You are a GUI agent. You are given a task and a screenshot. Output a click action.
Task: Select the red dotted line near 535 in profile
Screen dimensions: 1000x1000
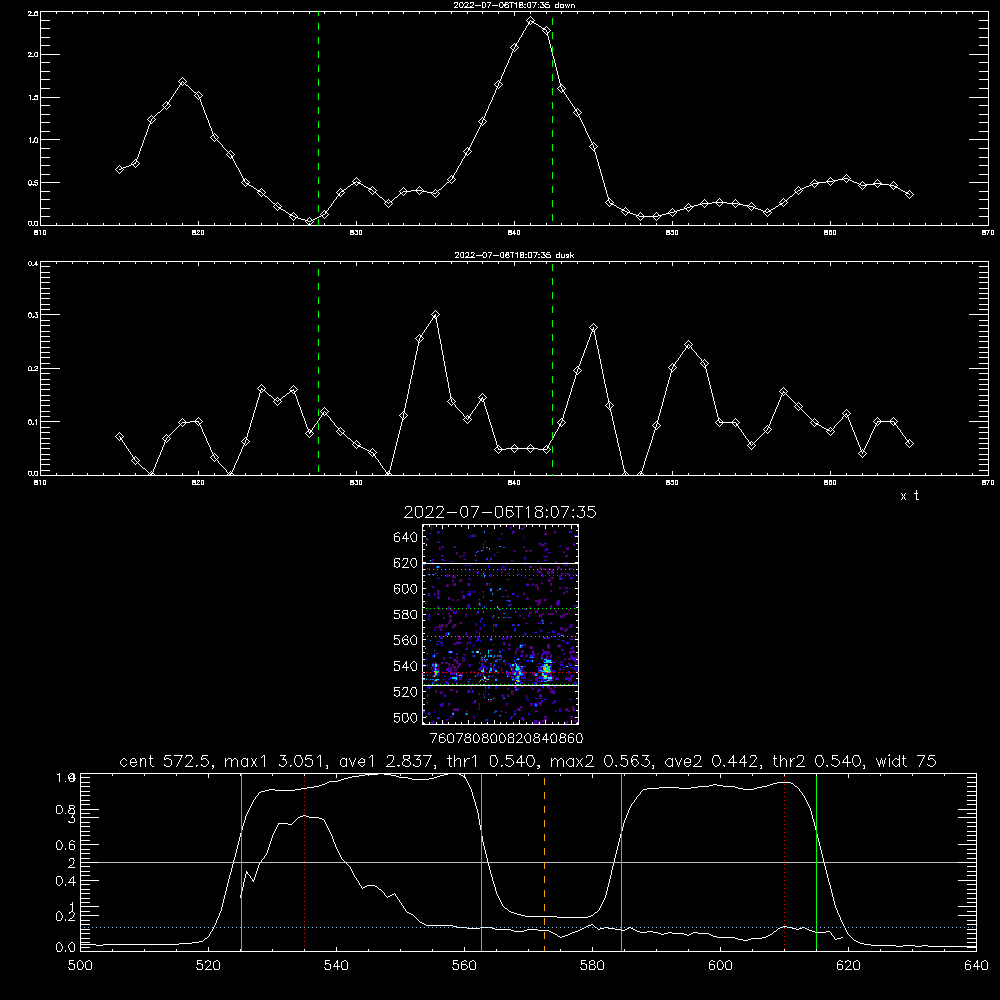tap(305, 862)
